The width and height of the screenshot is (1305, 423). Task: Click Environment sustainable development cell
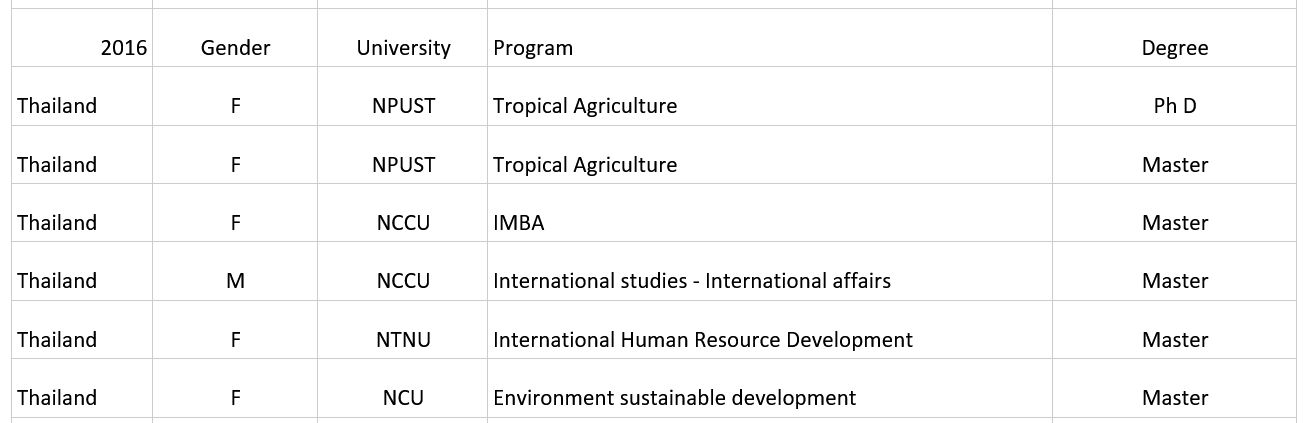coord(770,398)
